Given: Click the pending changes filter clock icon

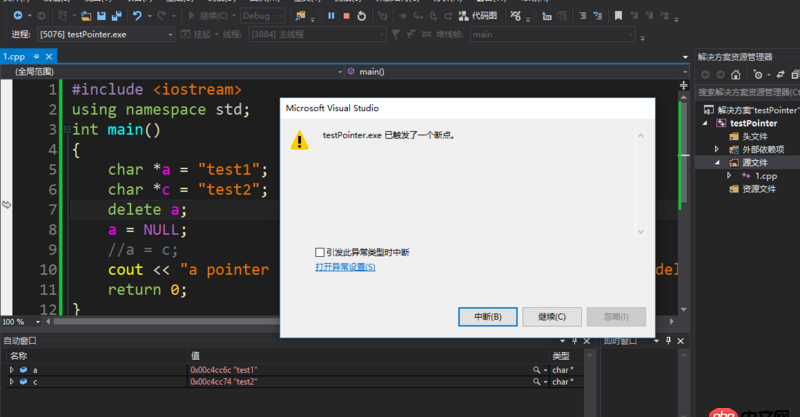Looking at the screenshot, I should [758, 75].
